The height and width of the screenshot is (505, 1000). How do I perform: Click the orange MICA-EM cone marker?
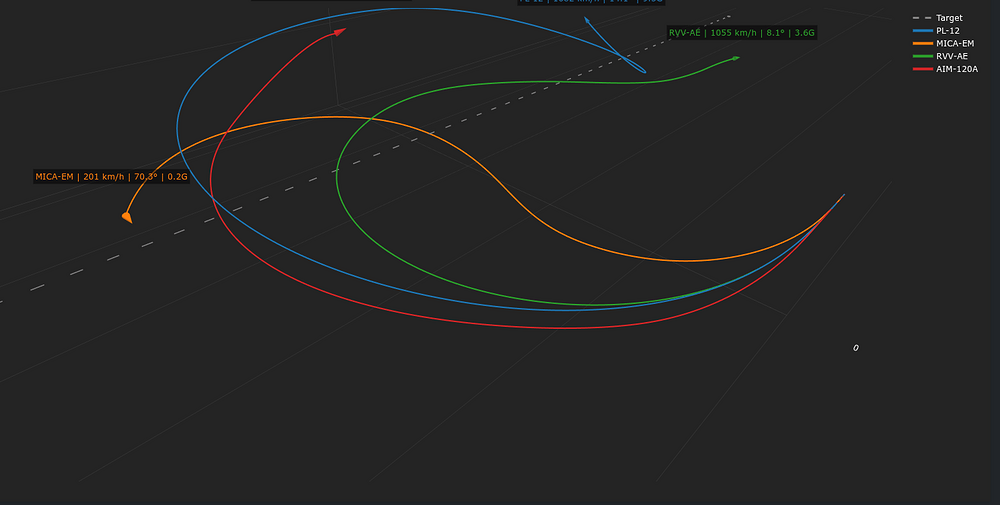128,217
